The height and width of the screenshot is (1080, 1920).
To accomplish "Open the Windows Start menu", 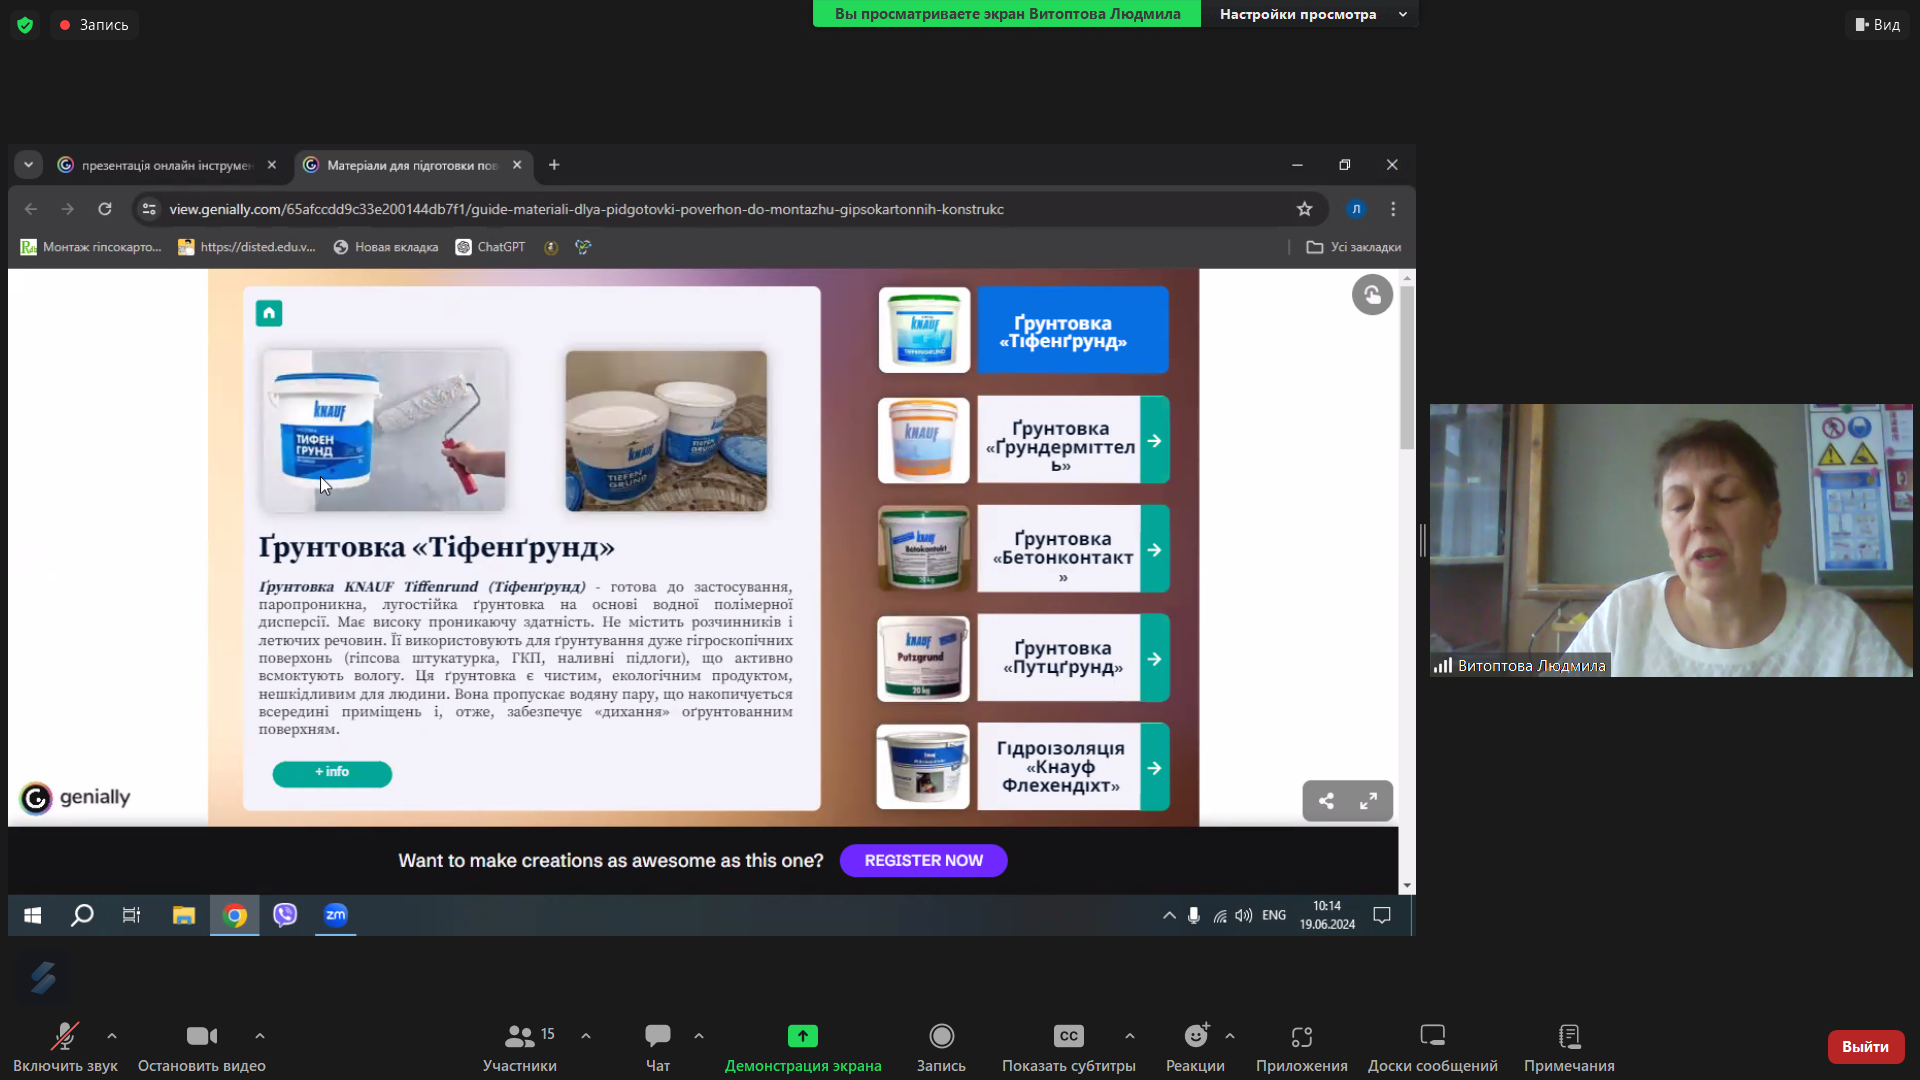I will (32, 915).
